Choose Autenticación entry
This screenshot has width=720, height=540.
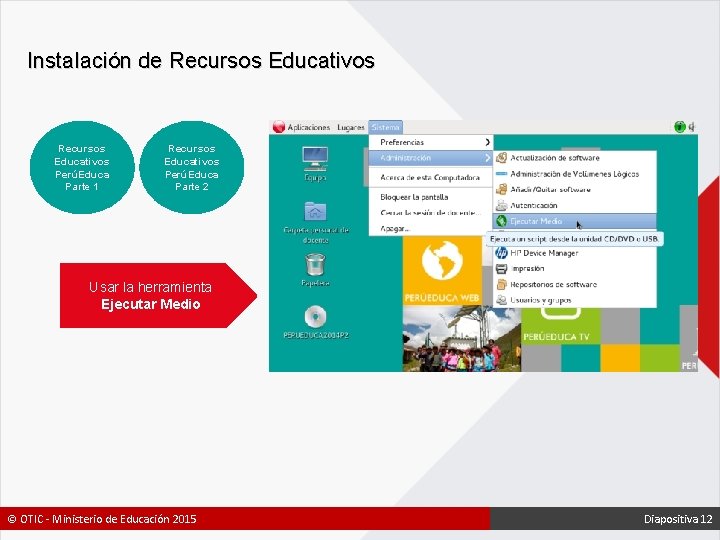(x=575, y=205)
